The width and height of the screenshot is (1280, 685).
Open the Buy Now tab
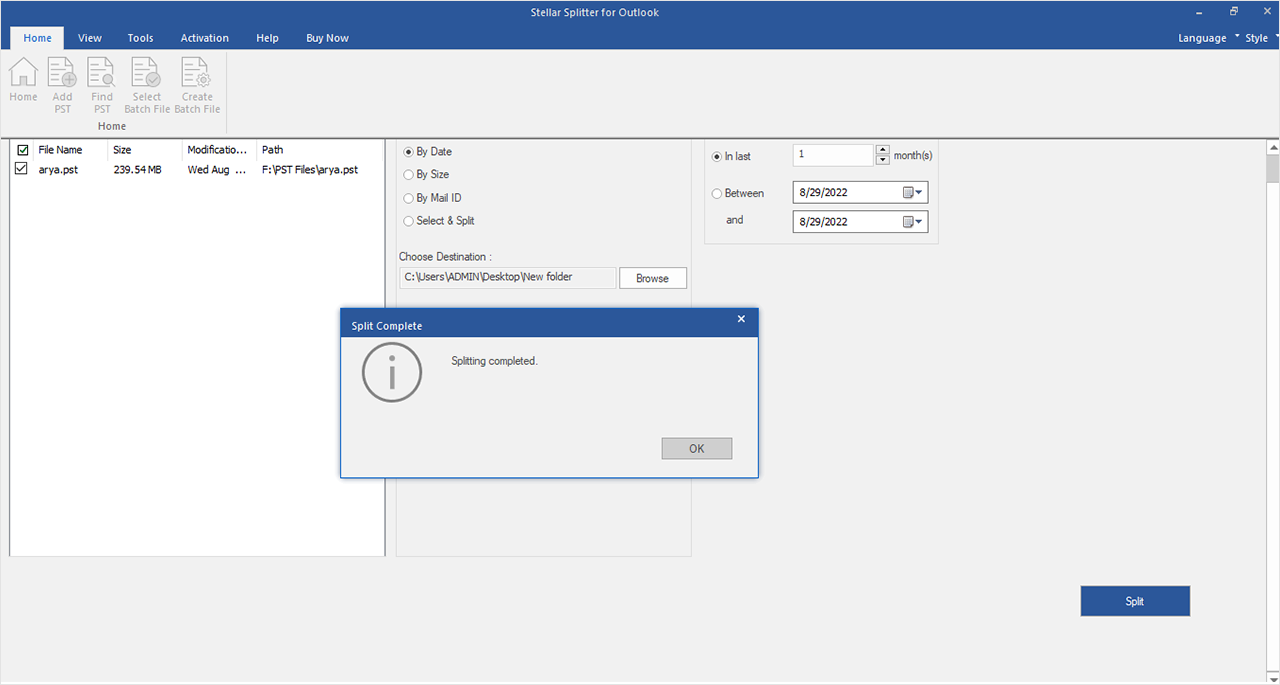(327, 38)
